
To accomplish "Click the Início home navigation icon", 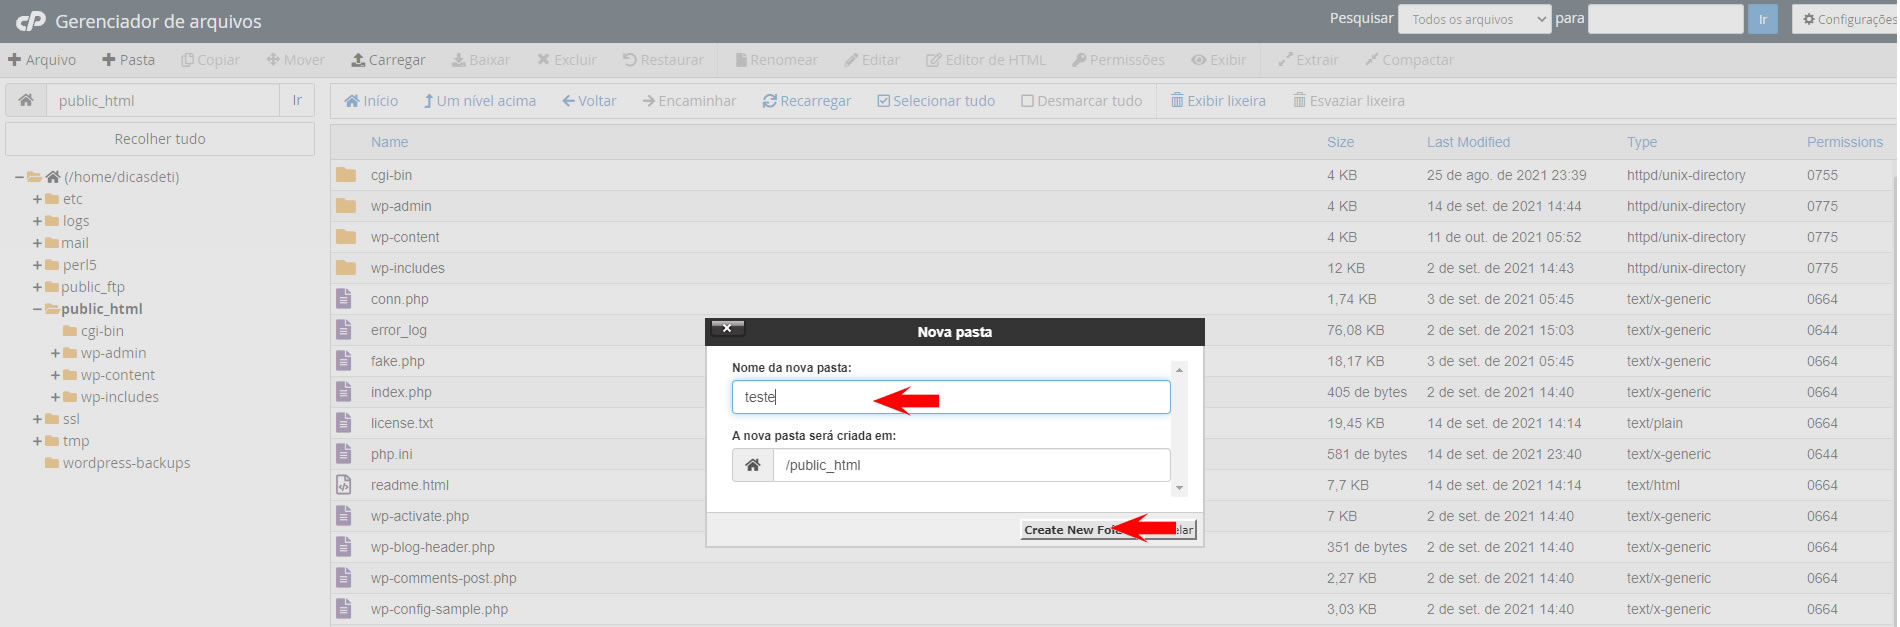I will [x=352, y=101].
